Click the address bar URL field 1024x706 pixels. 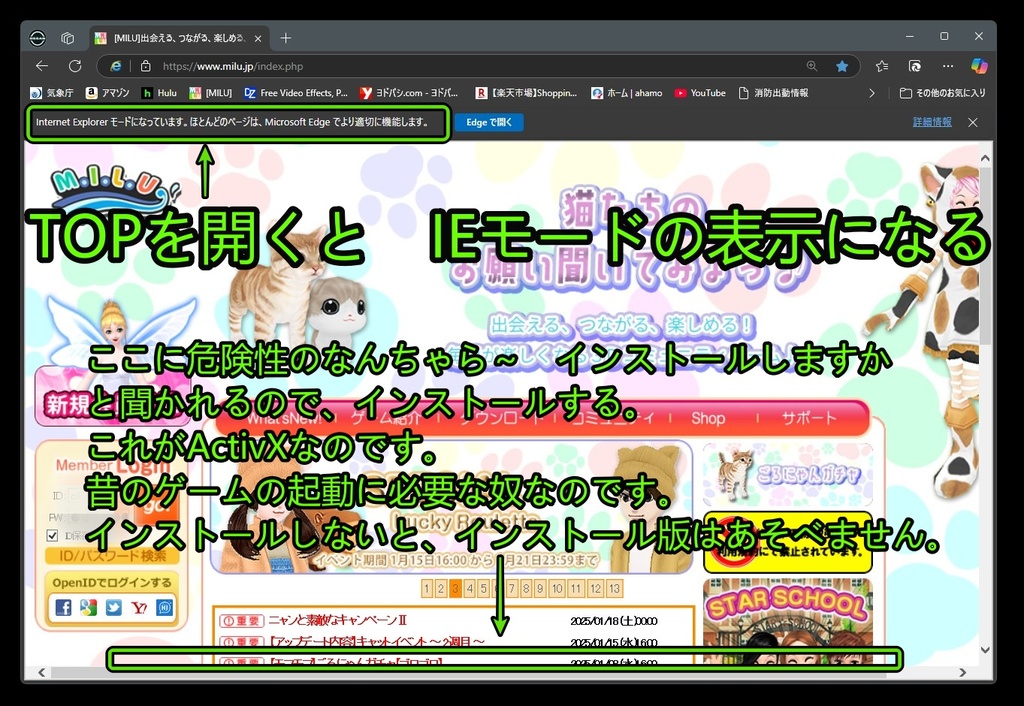tap(477, 66)
